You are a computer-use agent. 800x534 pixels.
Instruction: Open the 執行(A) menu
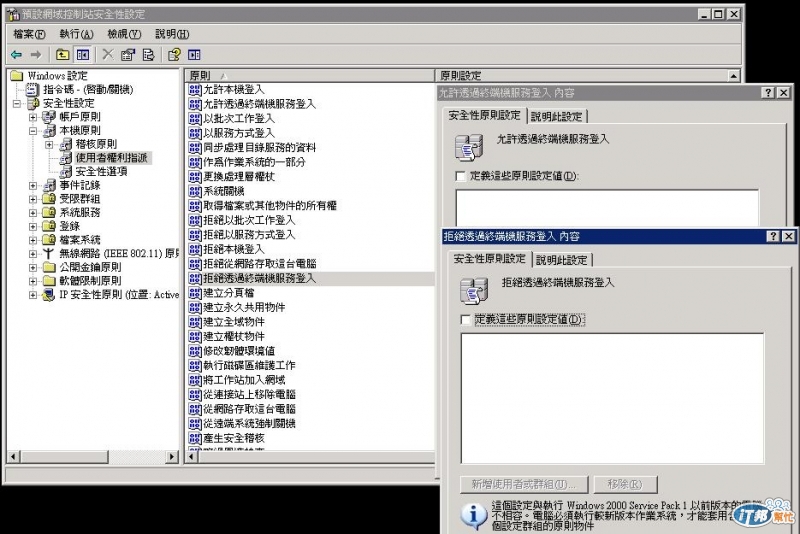click(77, 34)
